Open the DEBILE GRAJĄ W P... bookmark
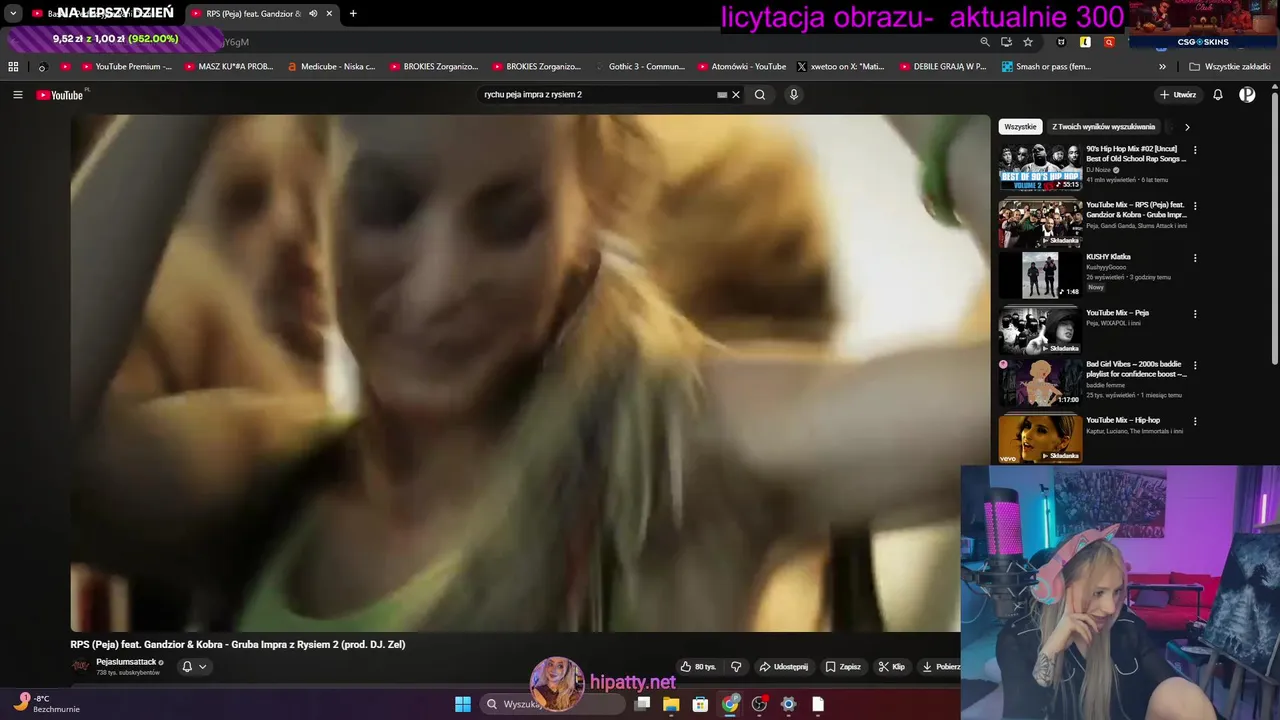The width and height of the screenshot is (1280, 720). (943, 67)
